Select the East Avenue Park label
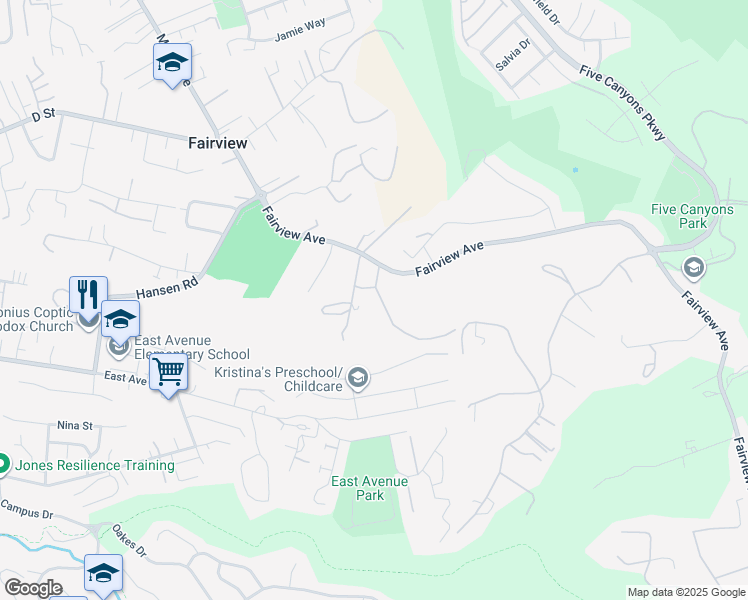This screenshot has height=600, width=748. tap(370, 488)
